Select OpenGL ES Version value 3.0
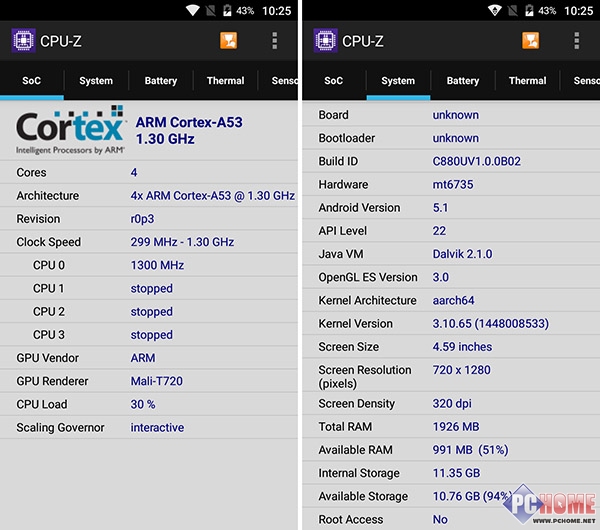600x530 pixels. pyautogui.click(x=440, y=277)
